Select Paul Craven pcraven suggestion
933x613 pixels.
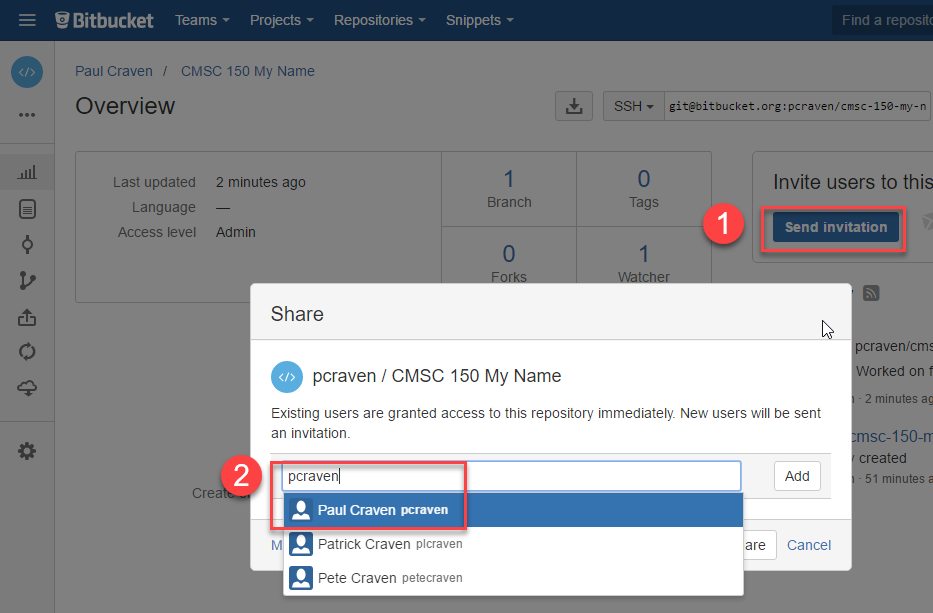514,510
